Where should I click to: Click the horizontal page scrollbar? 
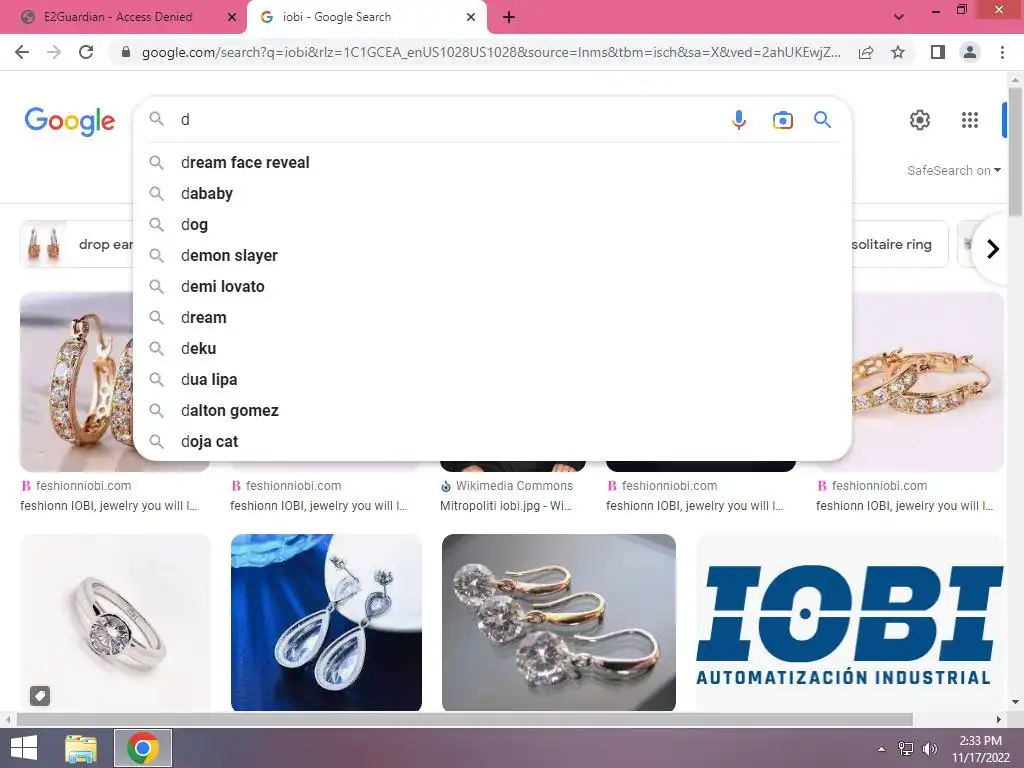464,719
